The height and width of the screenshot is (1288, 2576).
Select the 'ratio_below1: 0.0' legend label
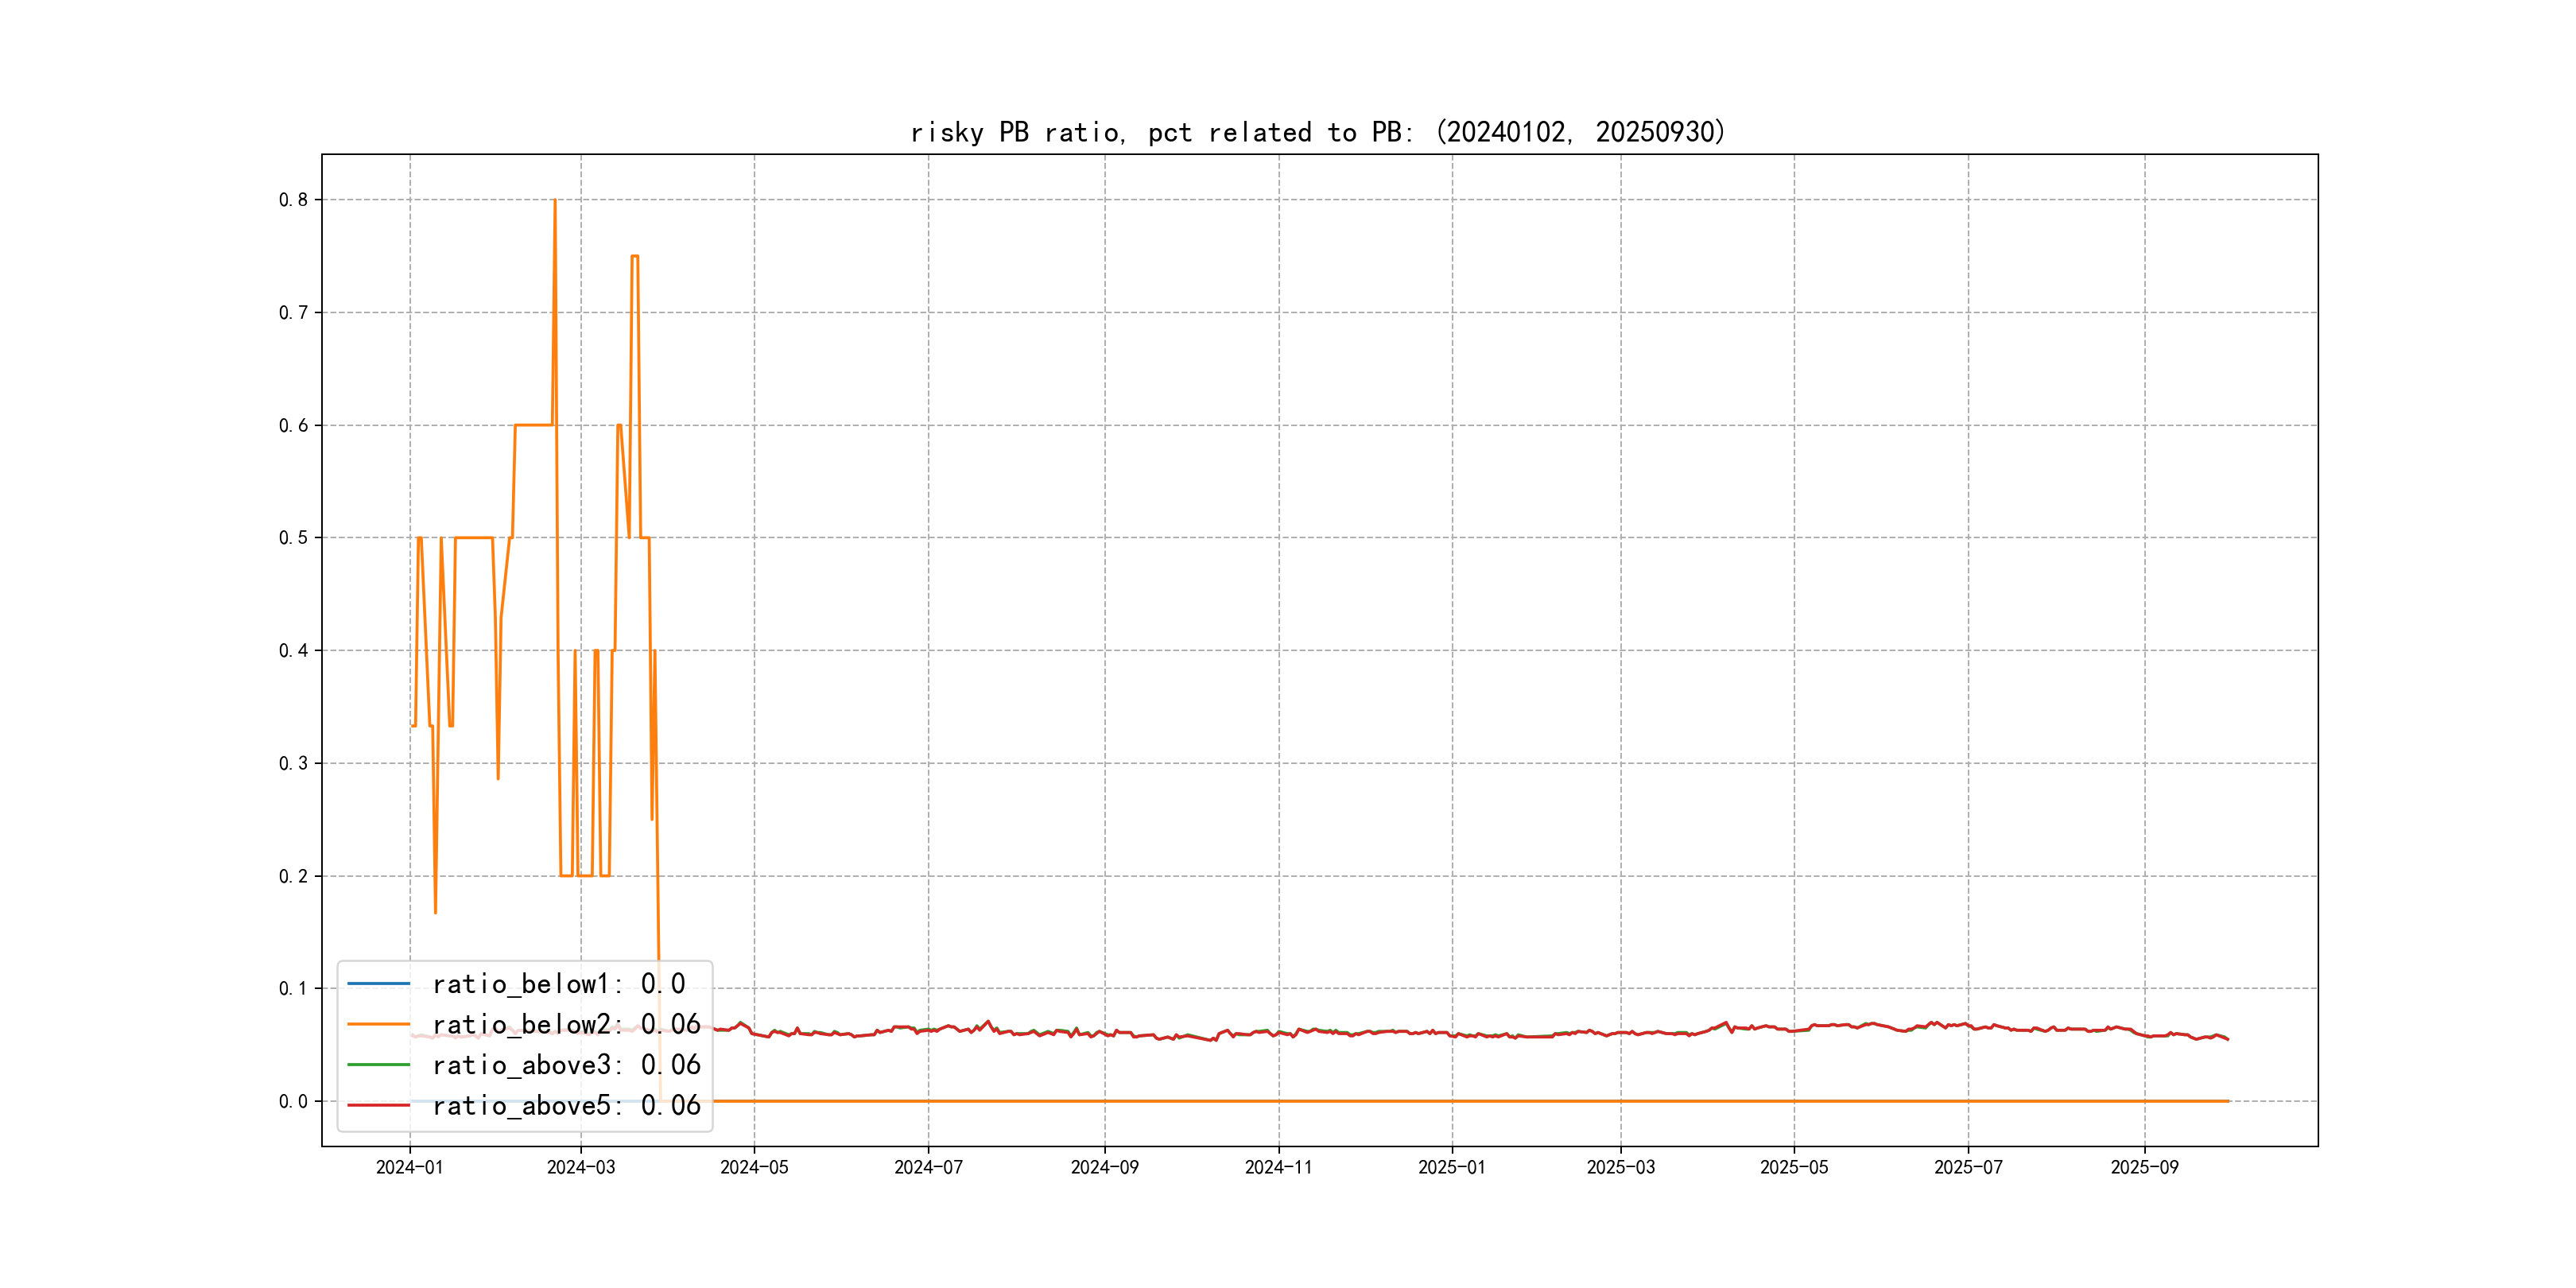558,984
